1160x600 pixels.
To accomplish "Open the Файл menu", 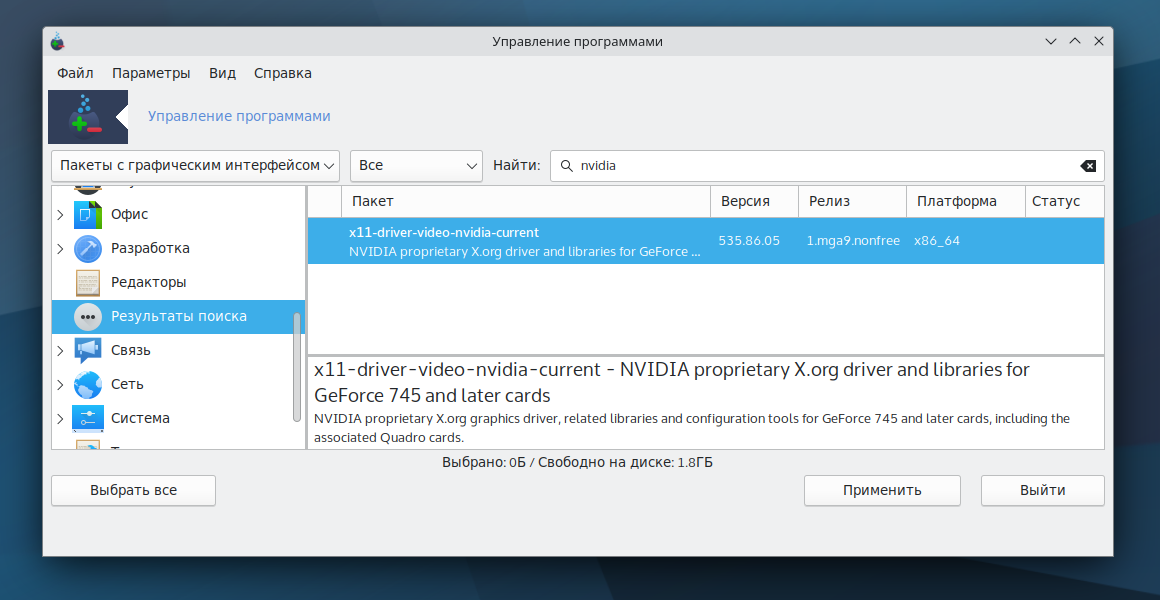I will coord(75,73).
